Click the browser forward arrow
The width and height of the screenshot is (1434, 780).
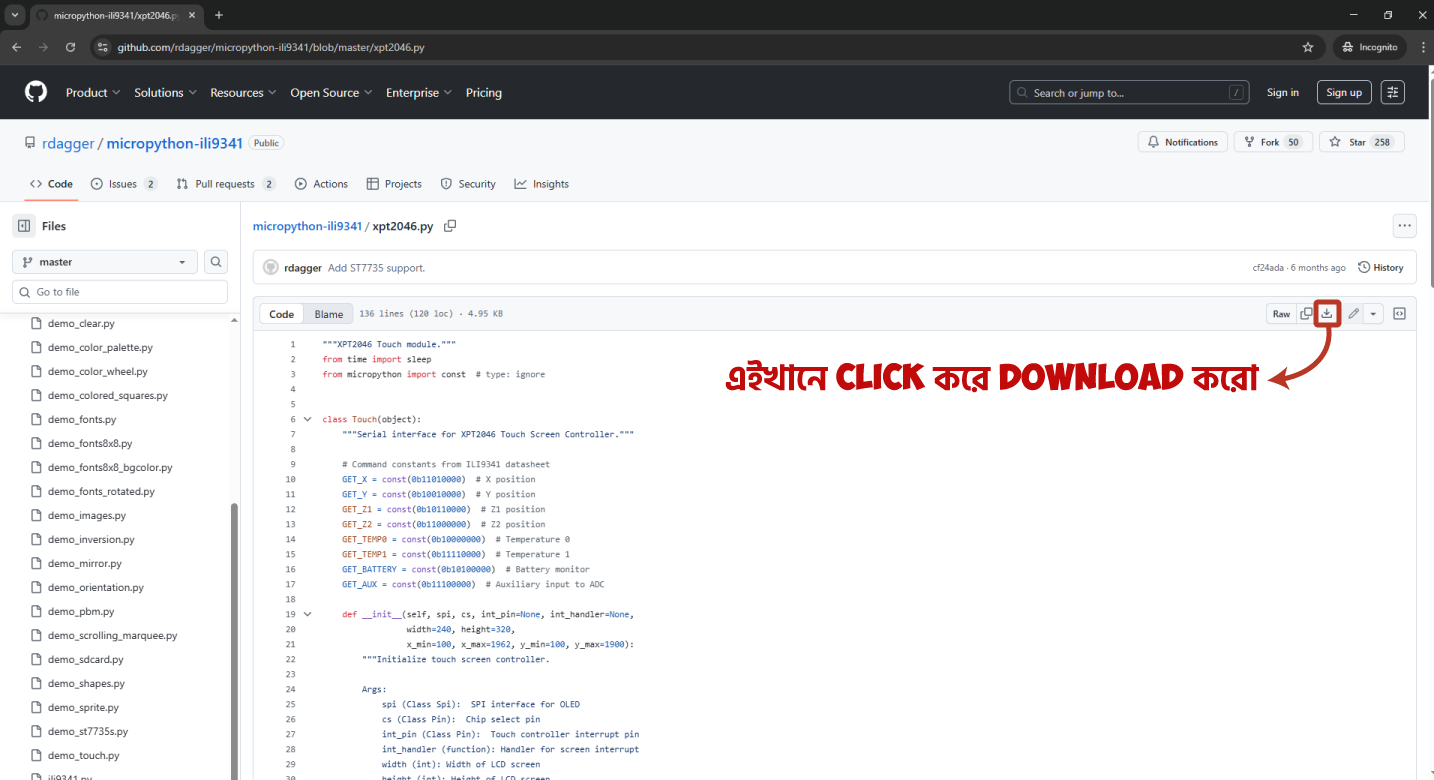click(x=43, y=47)
